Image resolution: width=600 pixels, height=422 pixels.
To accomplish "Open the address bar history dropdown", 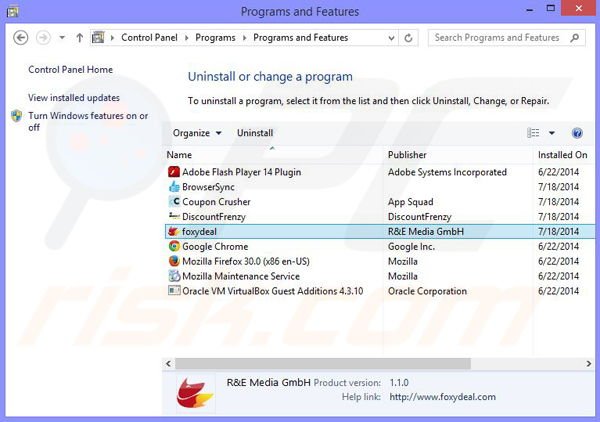I will tap(401, 38).
